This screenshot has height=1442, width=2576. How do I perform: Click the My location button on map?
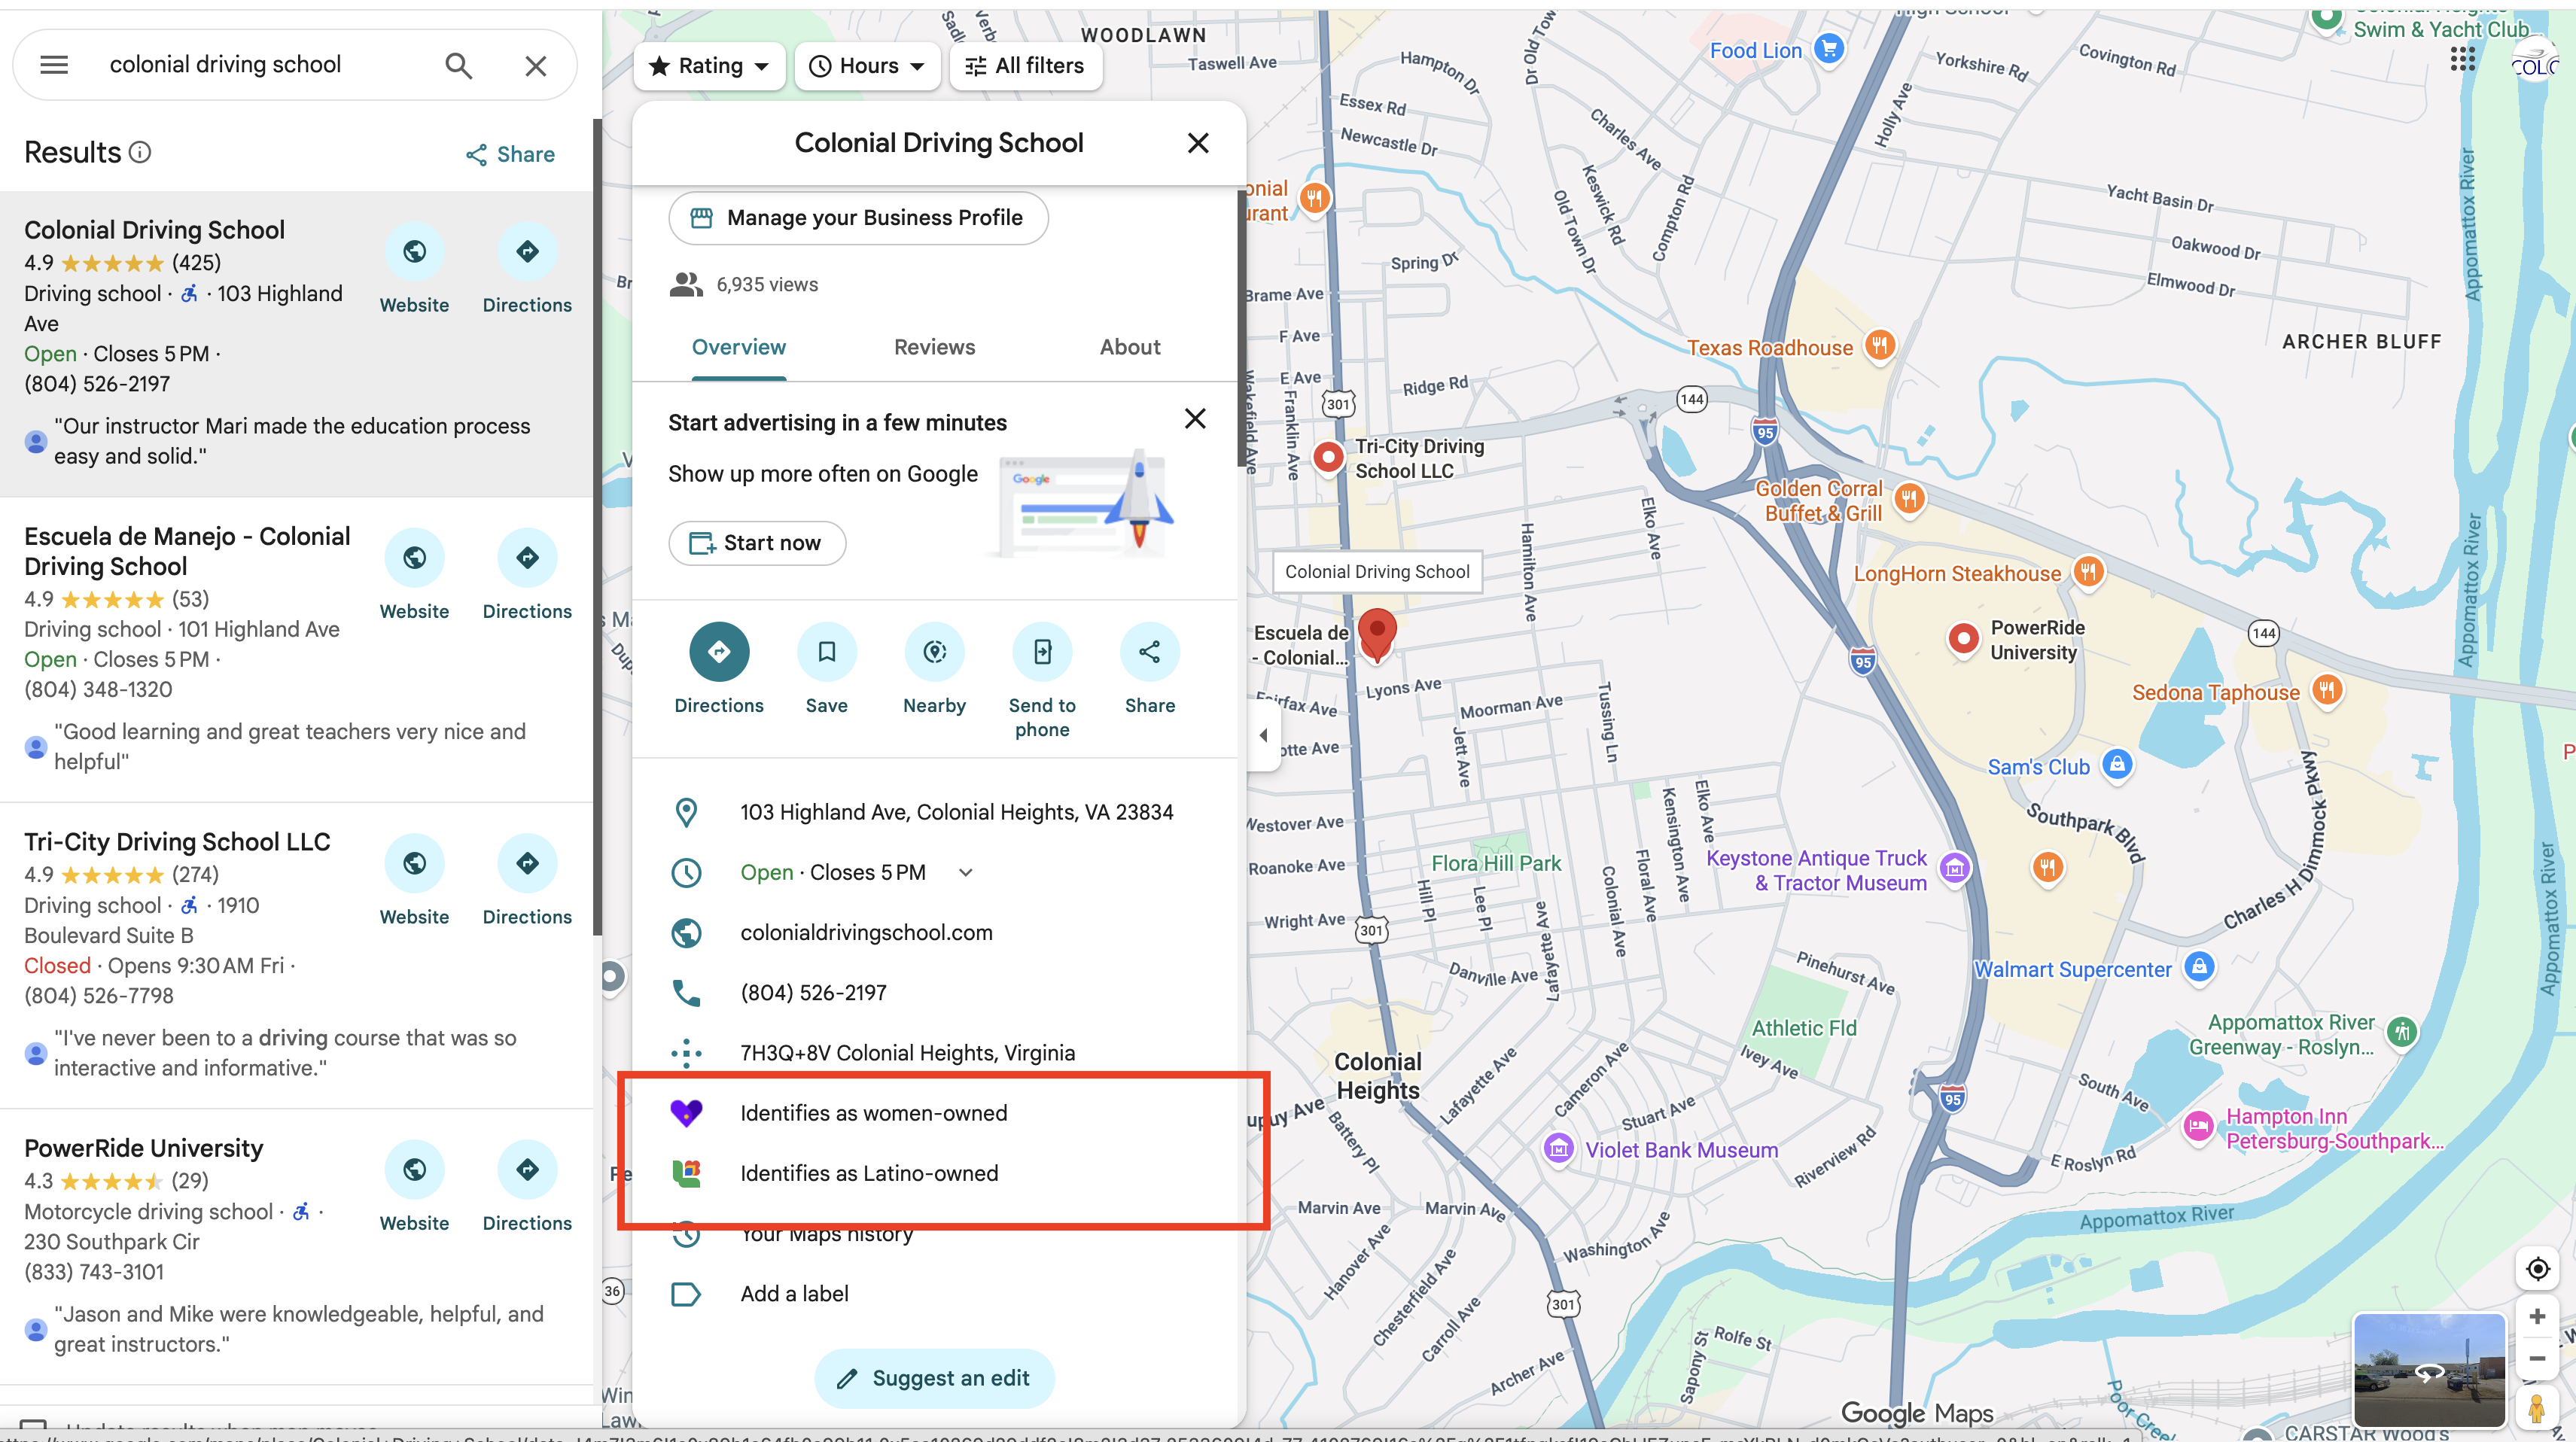coord(2537,1269)
